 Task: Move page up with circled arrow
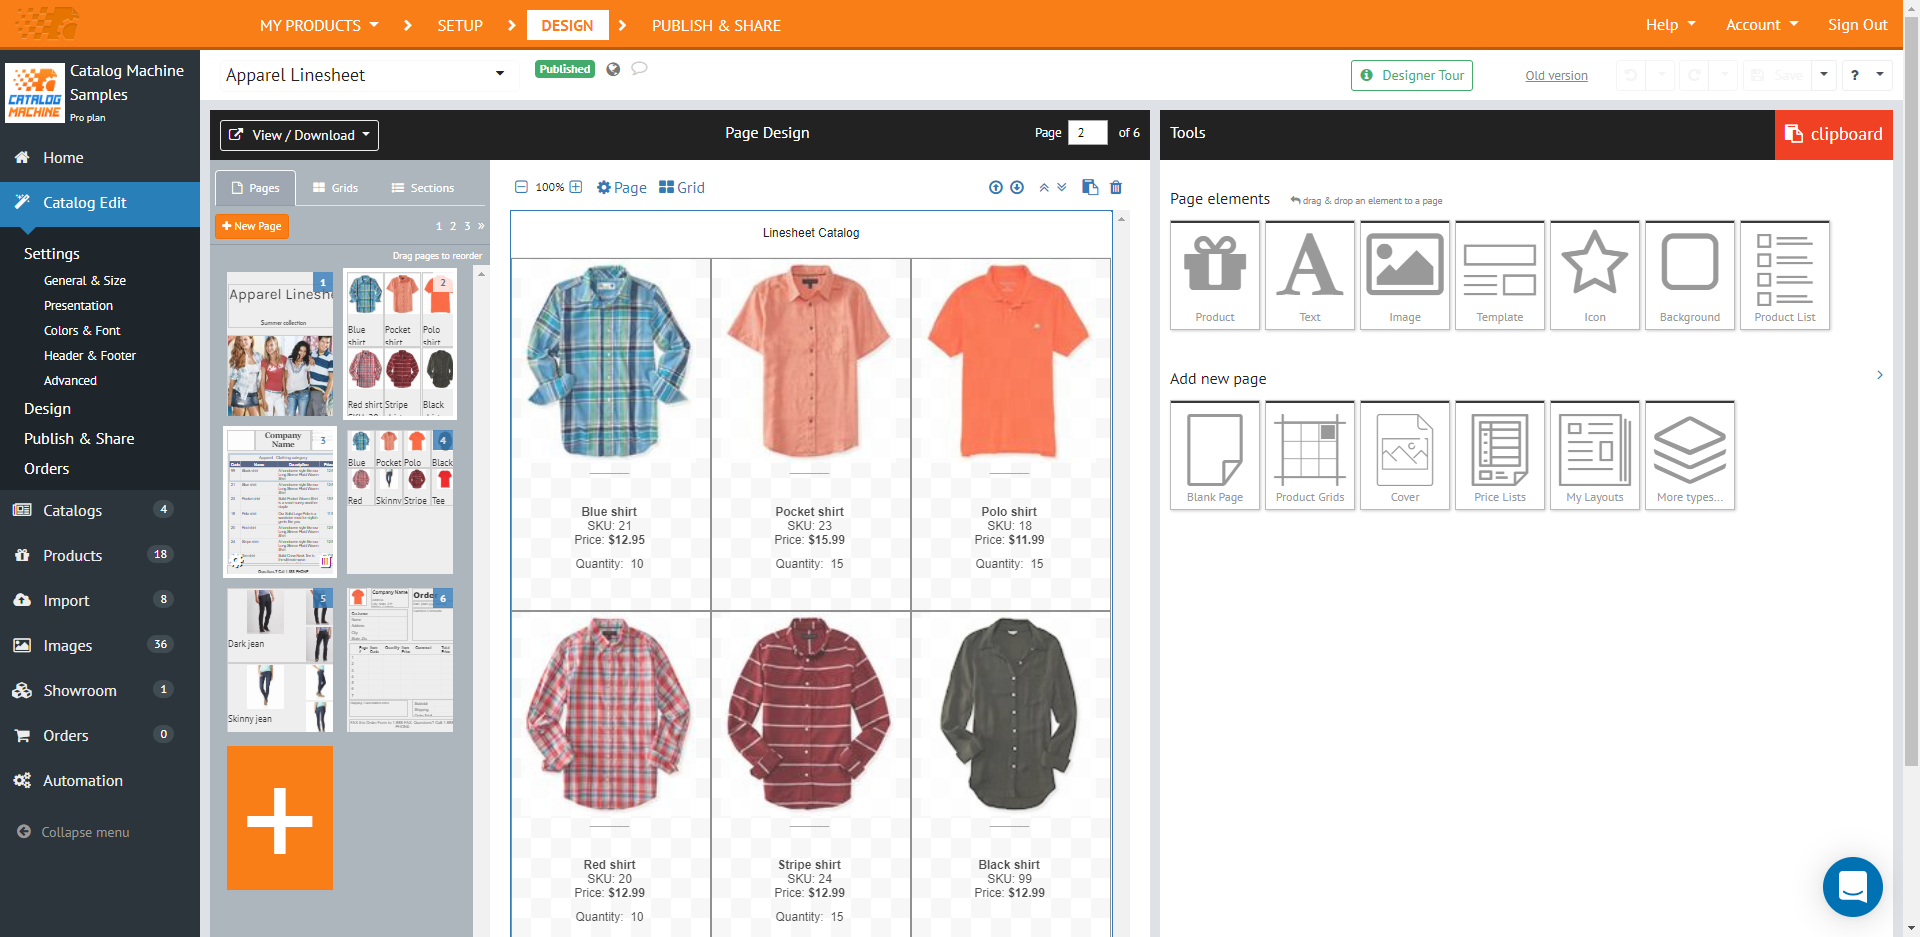(995, 187)
